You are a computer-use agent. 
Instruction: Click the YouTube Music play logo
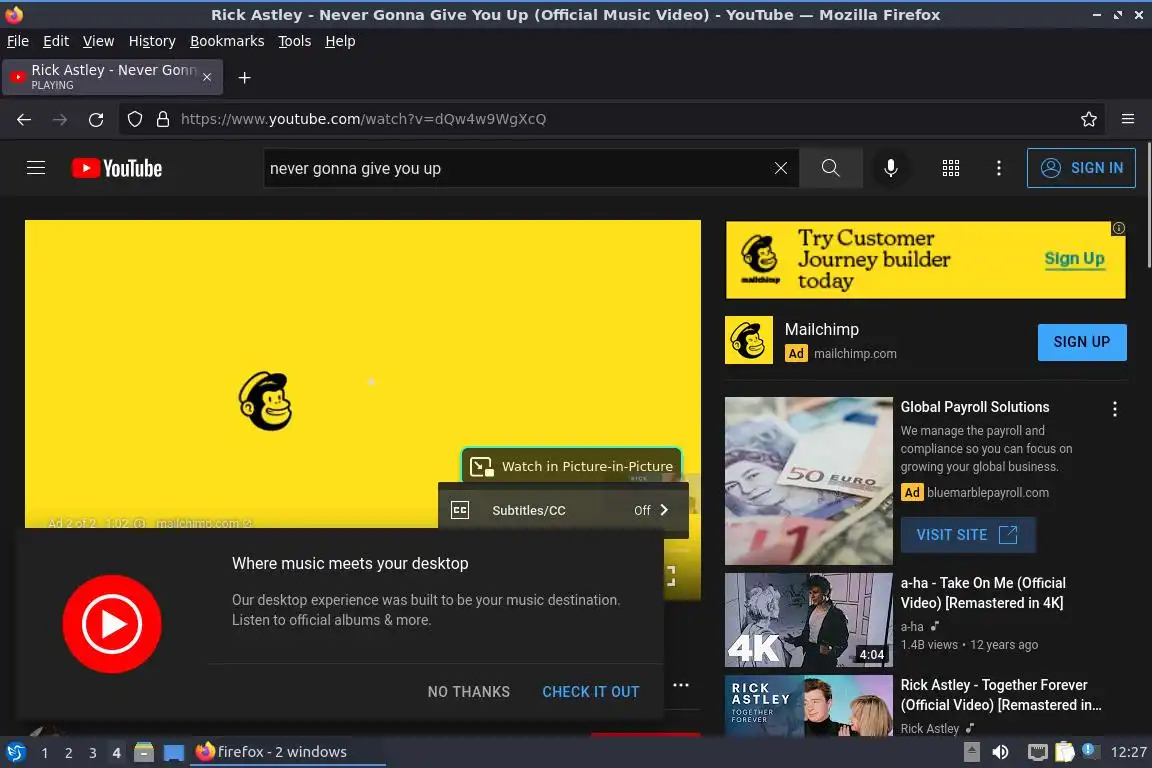(112, 624)
